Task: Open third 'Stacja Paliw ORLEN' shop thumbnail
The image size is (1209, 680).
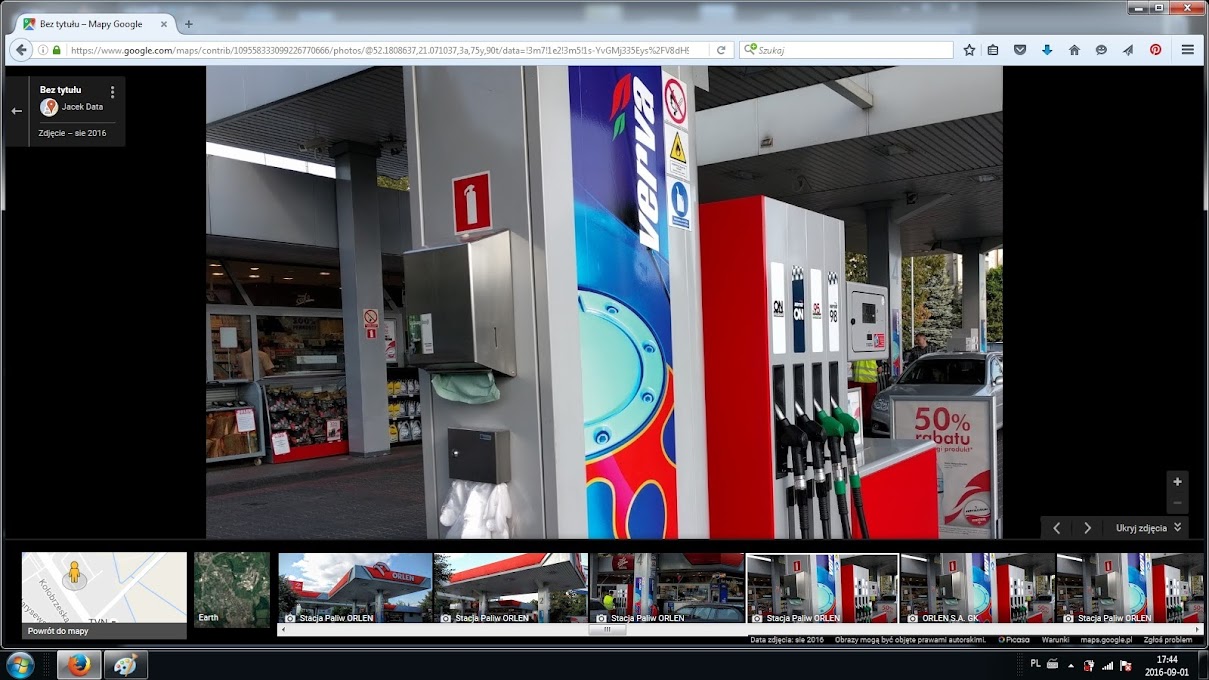Action: 667,588
